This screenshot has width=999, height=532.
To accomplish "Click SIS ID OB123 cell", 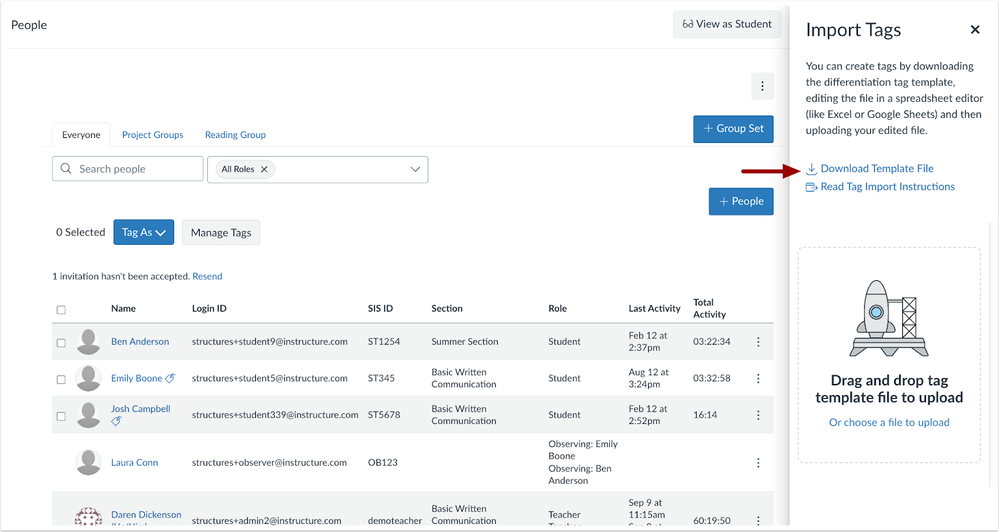I will click(382, 463).
